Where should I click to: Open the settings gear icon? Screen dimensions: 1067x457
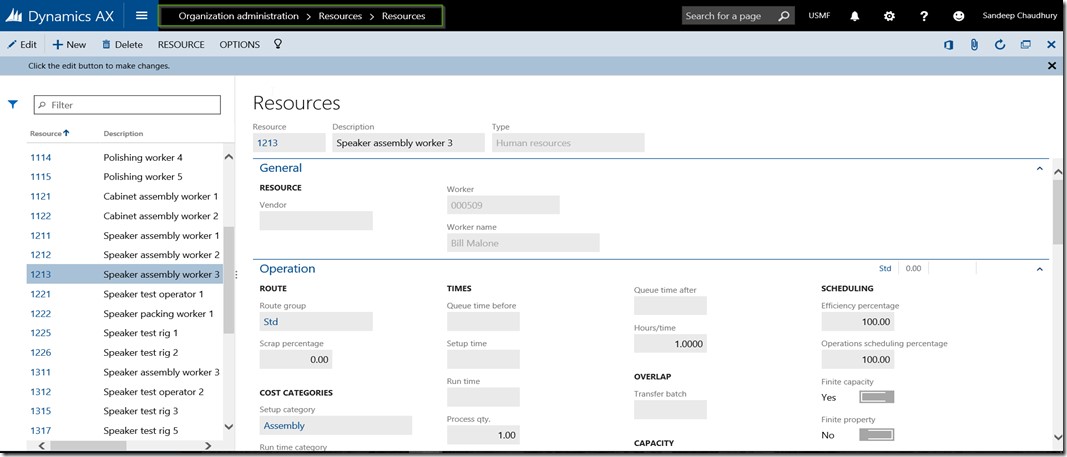[890, 16]
